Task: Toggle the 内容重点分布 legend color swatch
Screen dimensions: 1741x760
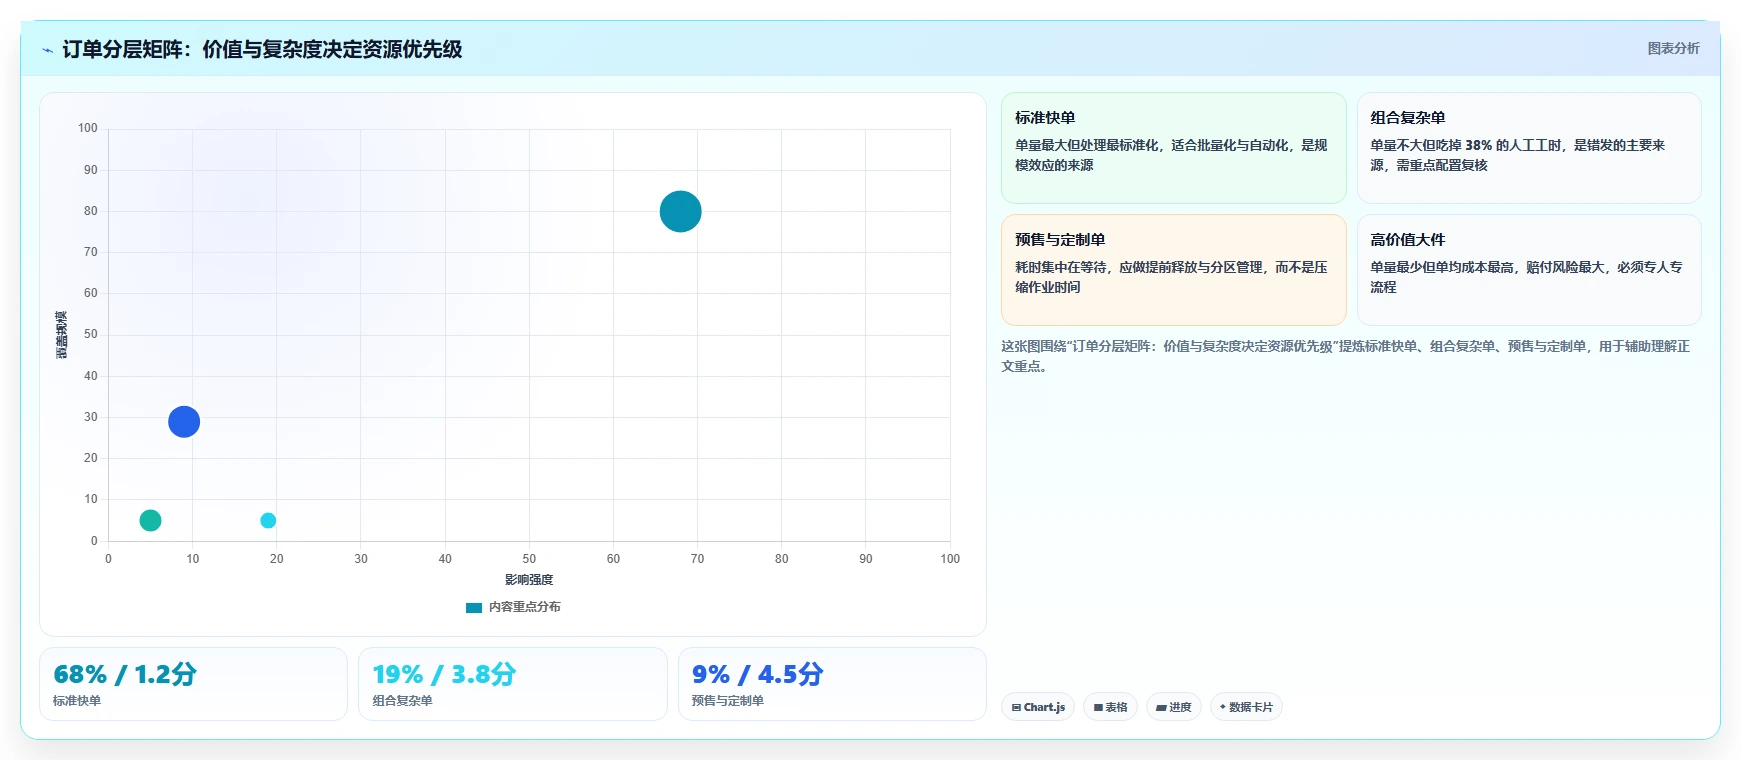Action: pyautogui.click(x=474, y=607)
